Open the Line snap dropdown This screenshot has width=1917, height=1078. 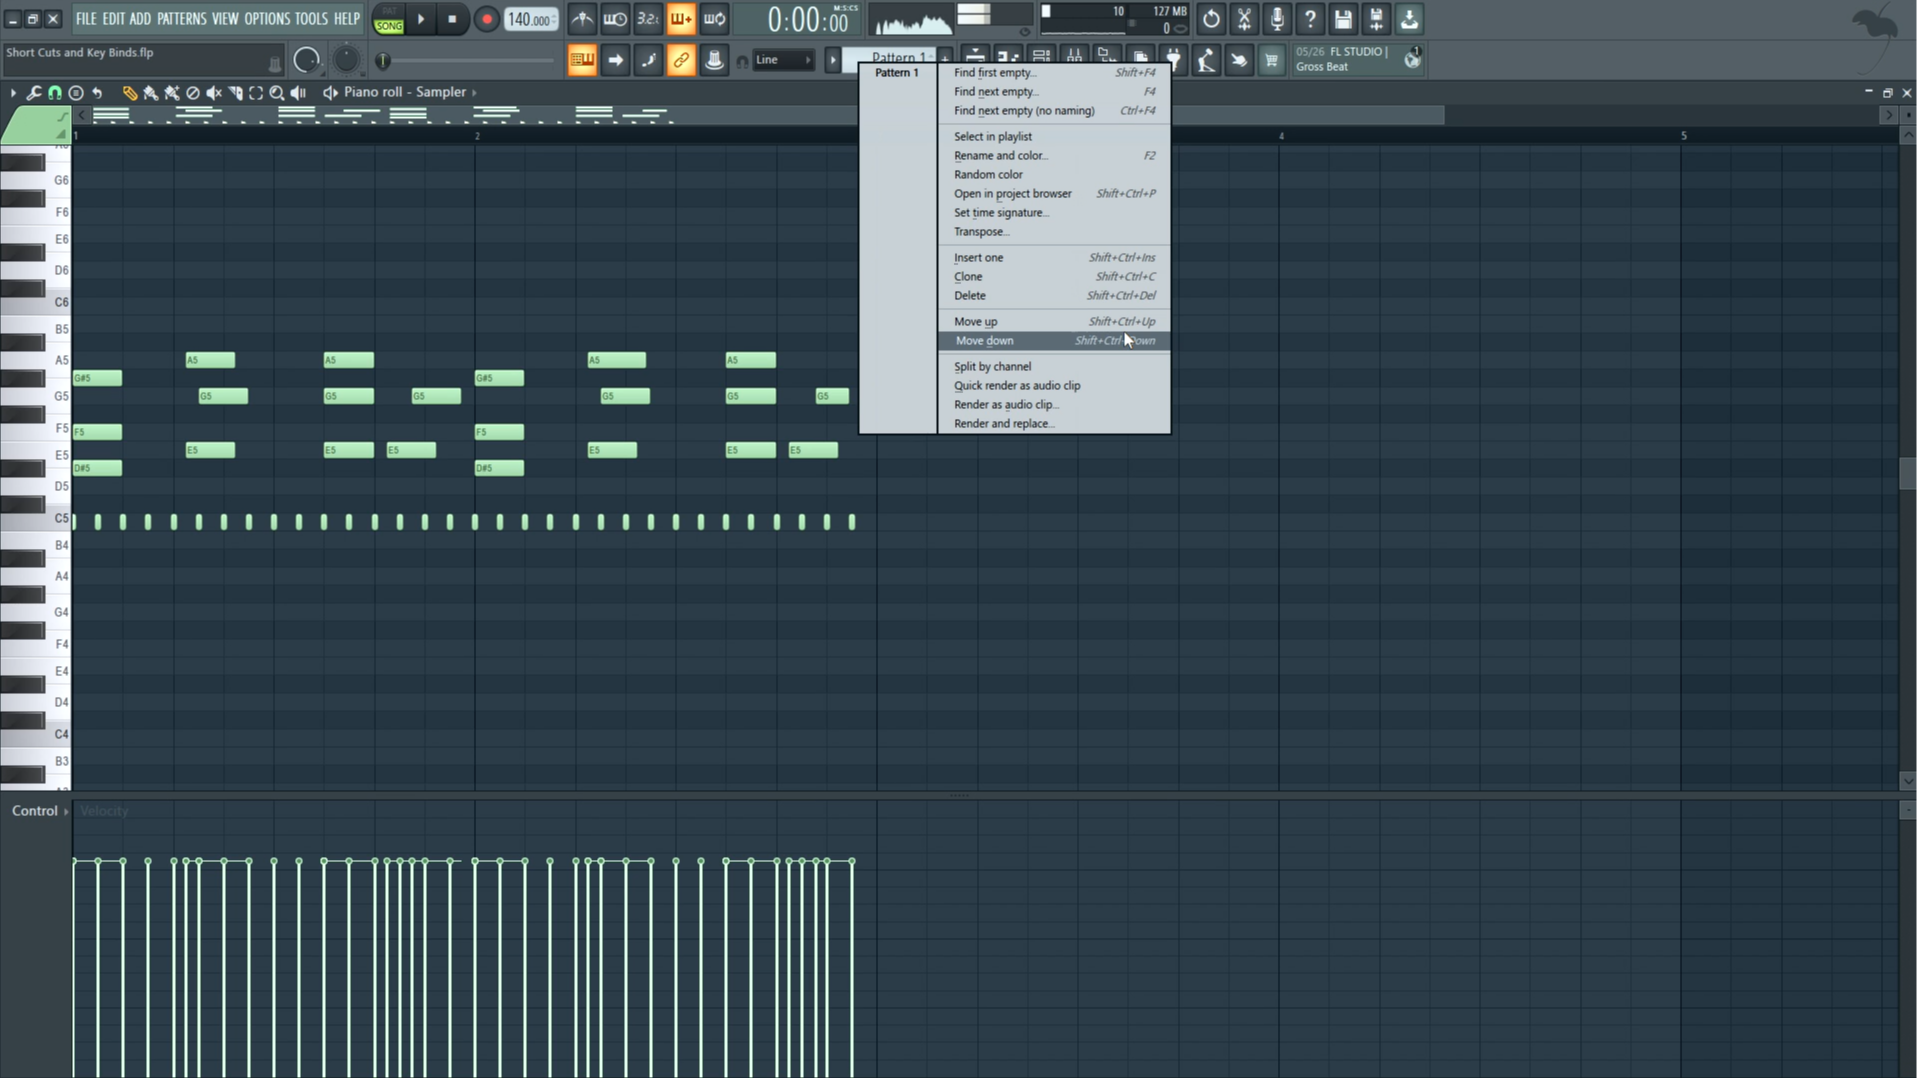782,60
